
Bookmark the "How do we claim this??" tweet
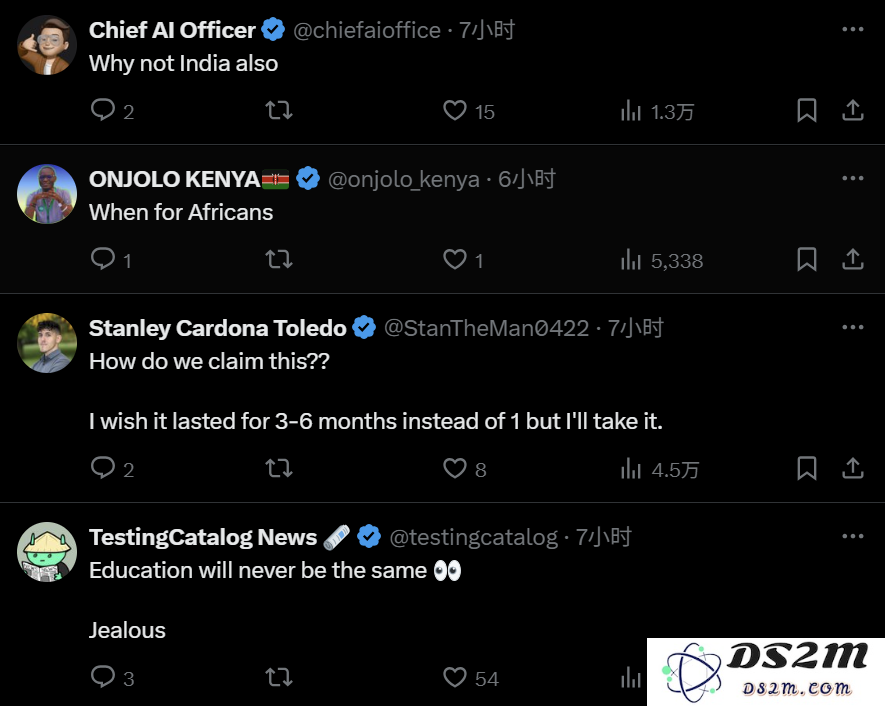click(807, 468)
